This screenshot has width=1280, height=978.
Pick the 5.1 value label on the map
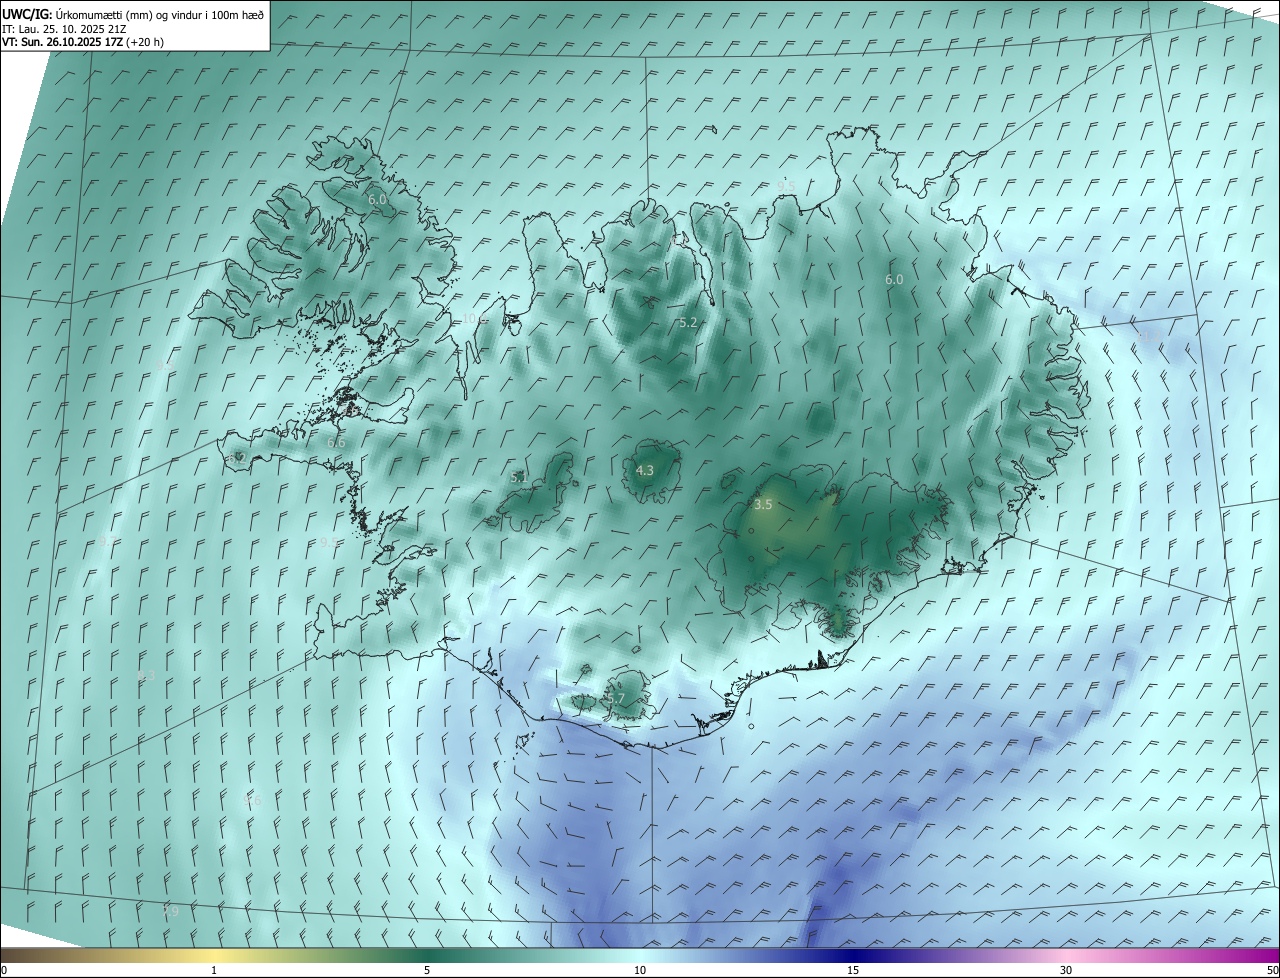click(x=519, y=478)
